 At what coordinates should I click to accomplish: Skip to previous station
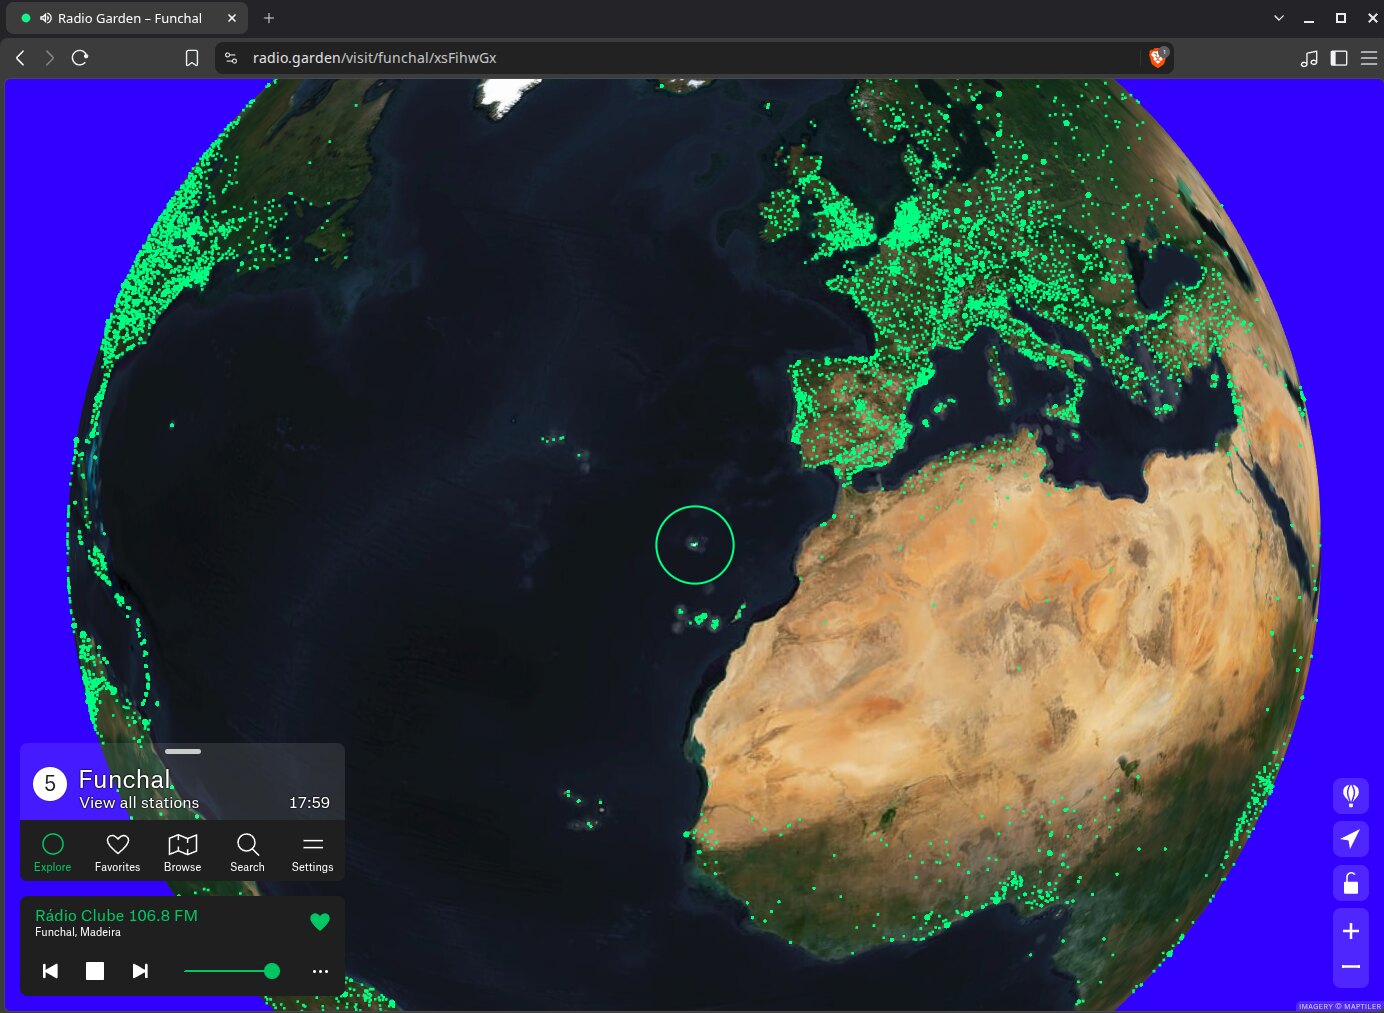click(50, 971)
